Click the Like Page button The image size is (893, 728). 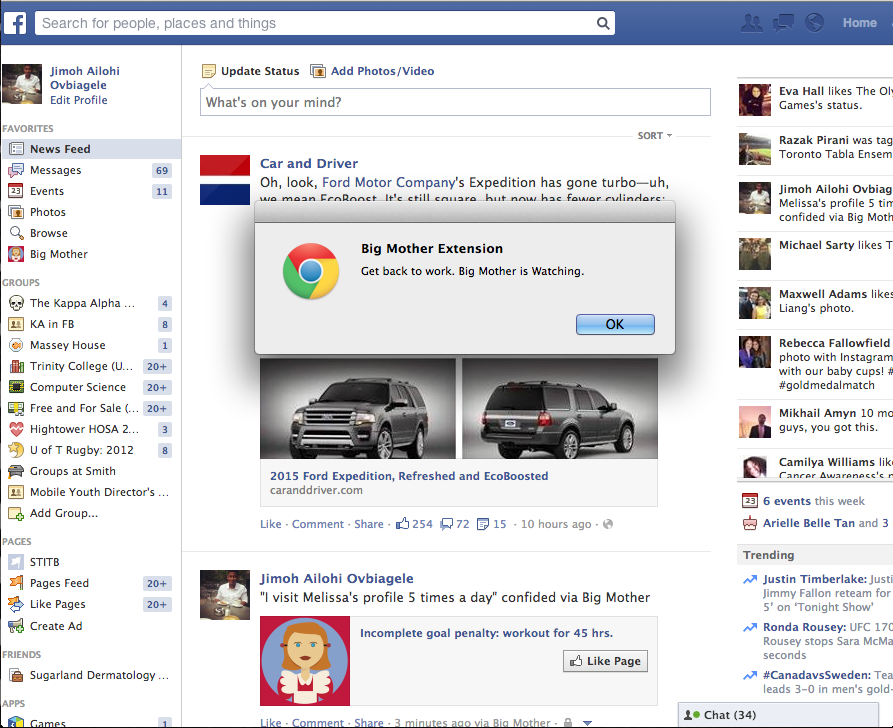[605, 661]
